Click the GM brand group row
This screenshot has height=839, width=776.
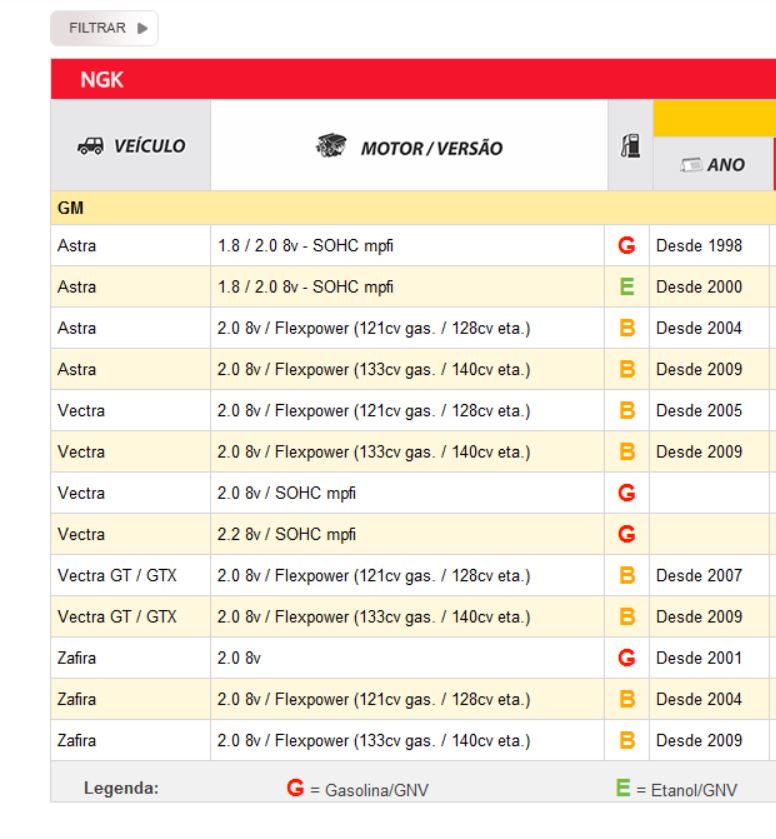[413, 208]
